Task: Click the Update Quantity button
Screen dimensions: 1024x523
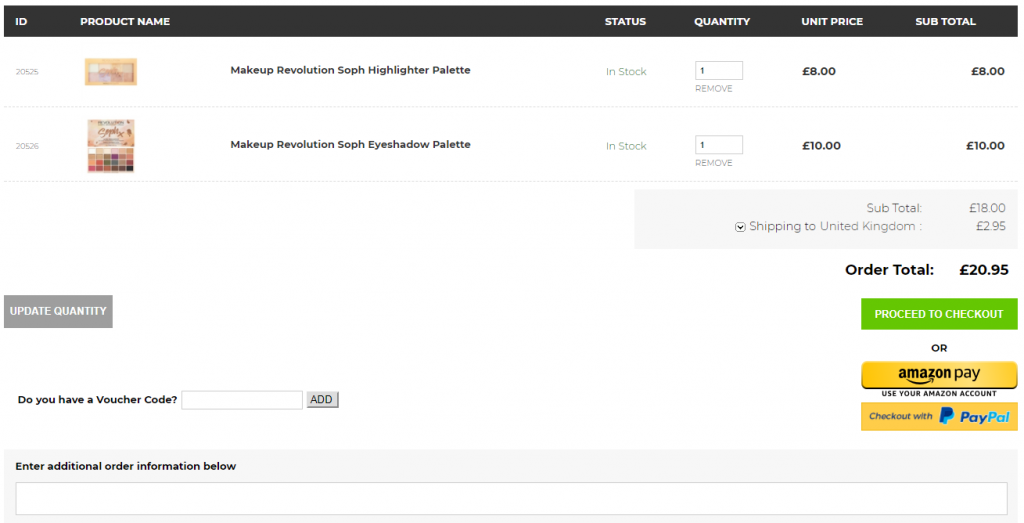Action: point(58,311)
